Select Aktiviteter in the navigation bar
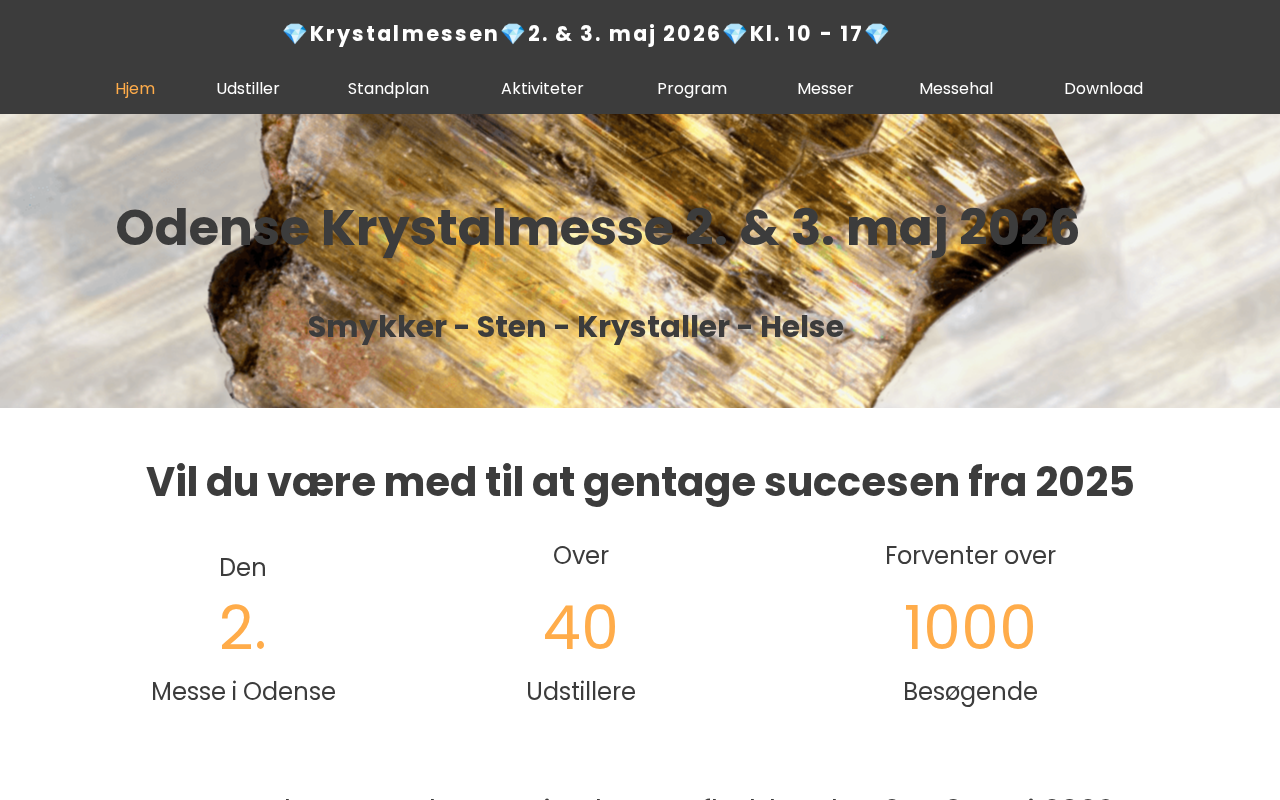This screenshot has width=1280, height=800. pyautogui.click(x=542, y=89)
